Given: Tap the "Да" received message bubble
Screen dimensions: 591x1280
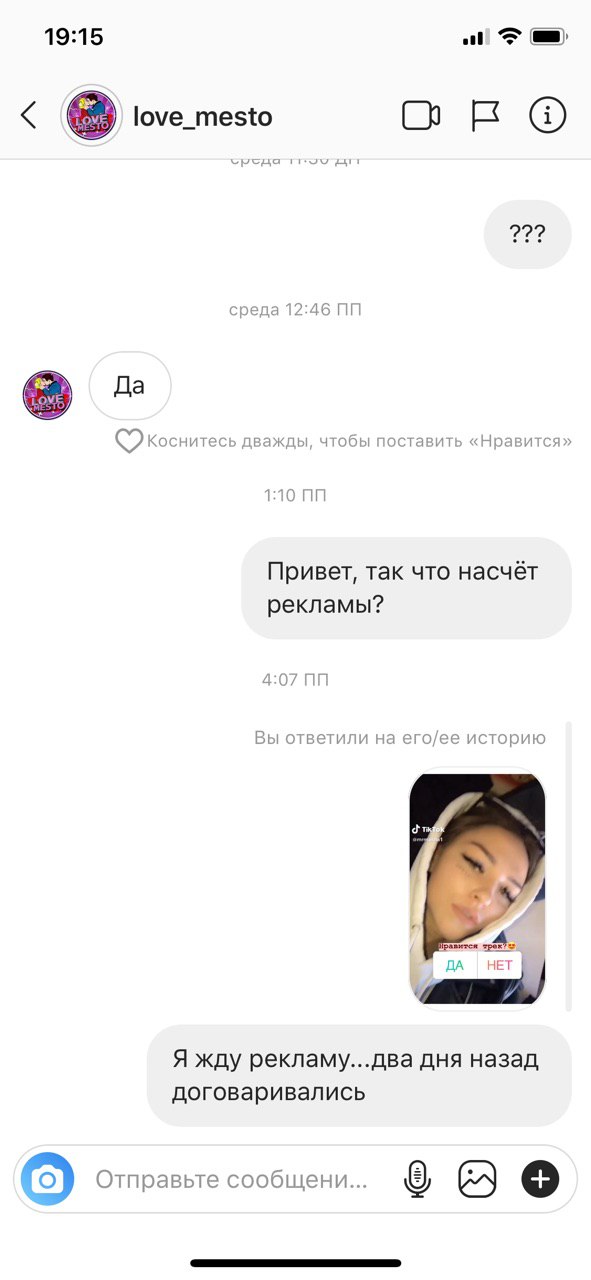Looking at the screenshot, I should tap(130, 385).
